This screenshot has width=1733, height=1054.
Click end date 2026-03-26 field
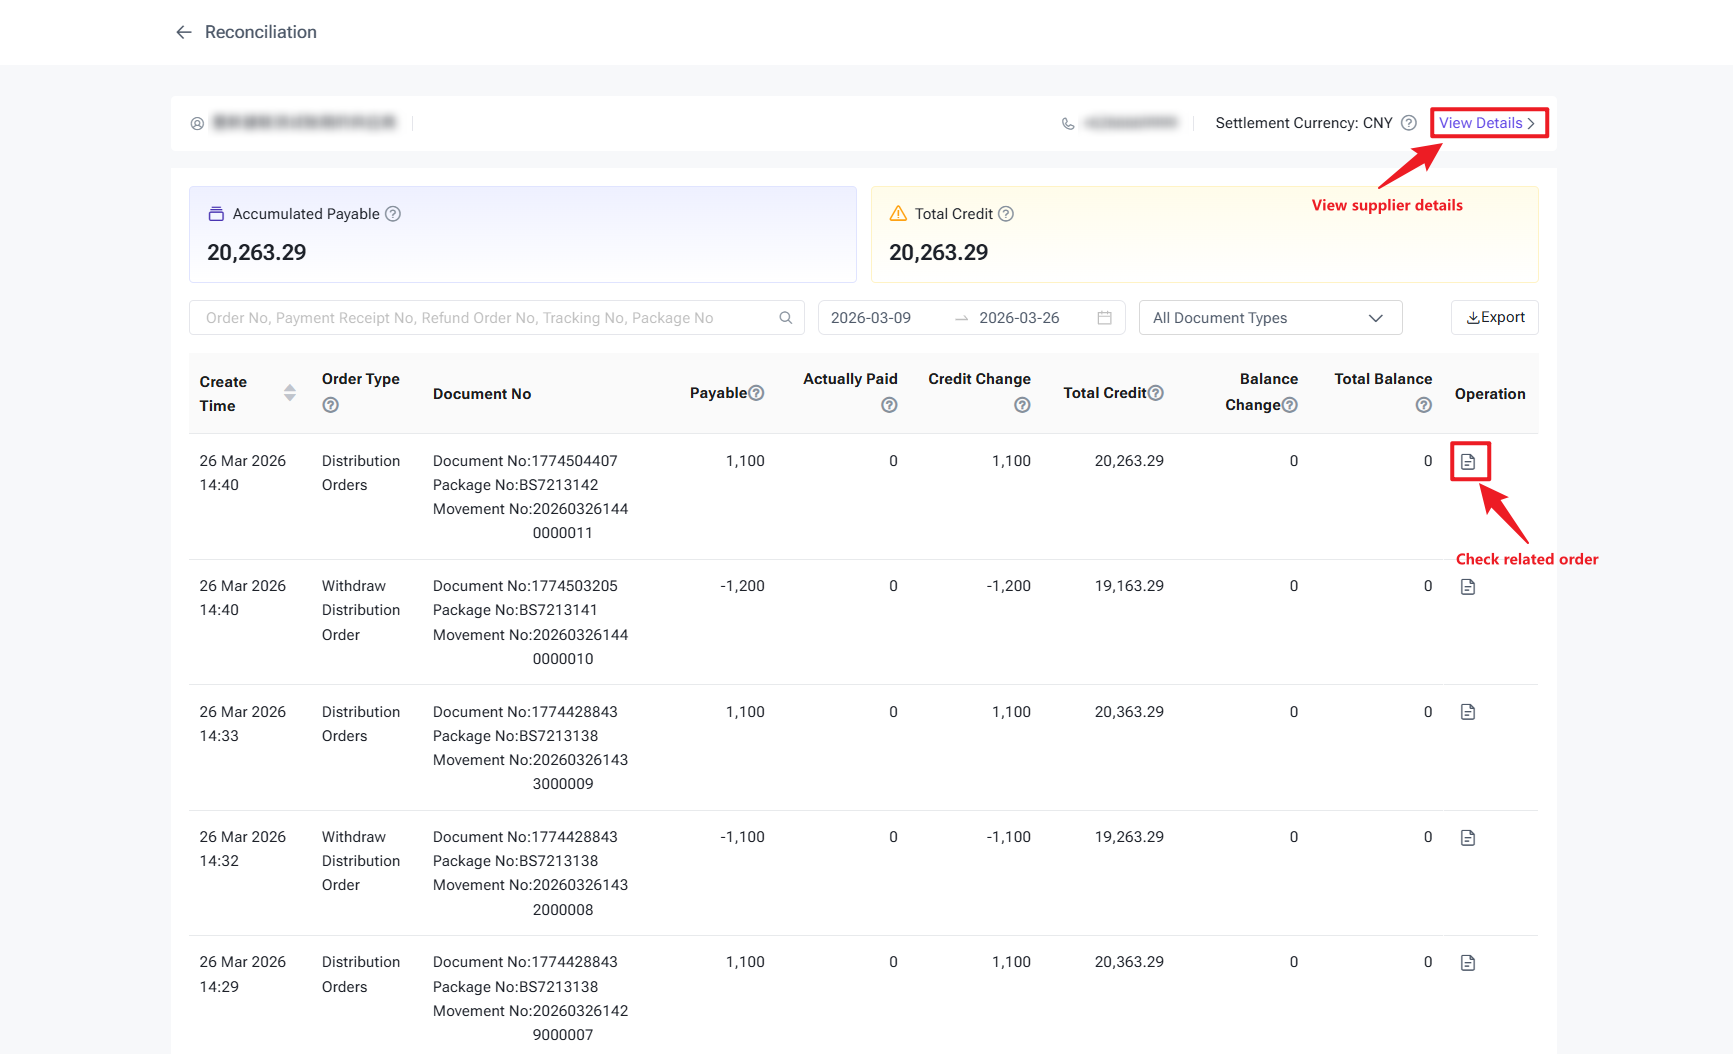click(x=1019, y=318)
